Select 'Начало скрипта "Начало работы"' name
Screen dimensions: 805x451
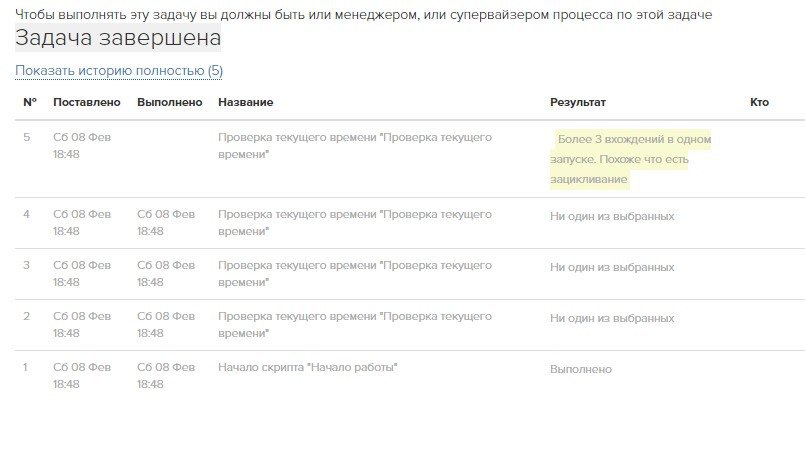click(308, 367)
